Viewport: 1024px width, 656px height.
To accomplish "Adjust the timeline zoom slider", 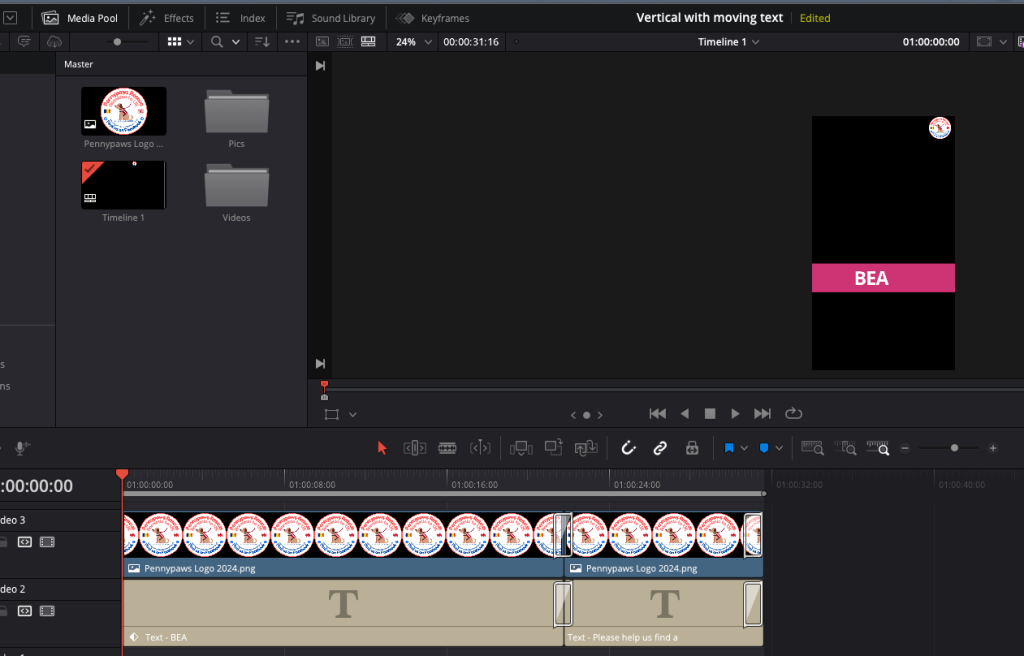I will [954, 448].
